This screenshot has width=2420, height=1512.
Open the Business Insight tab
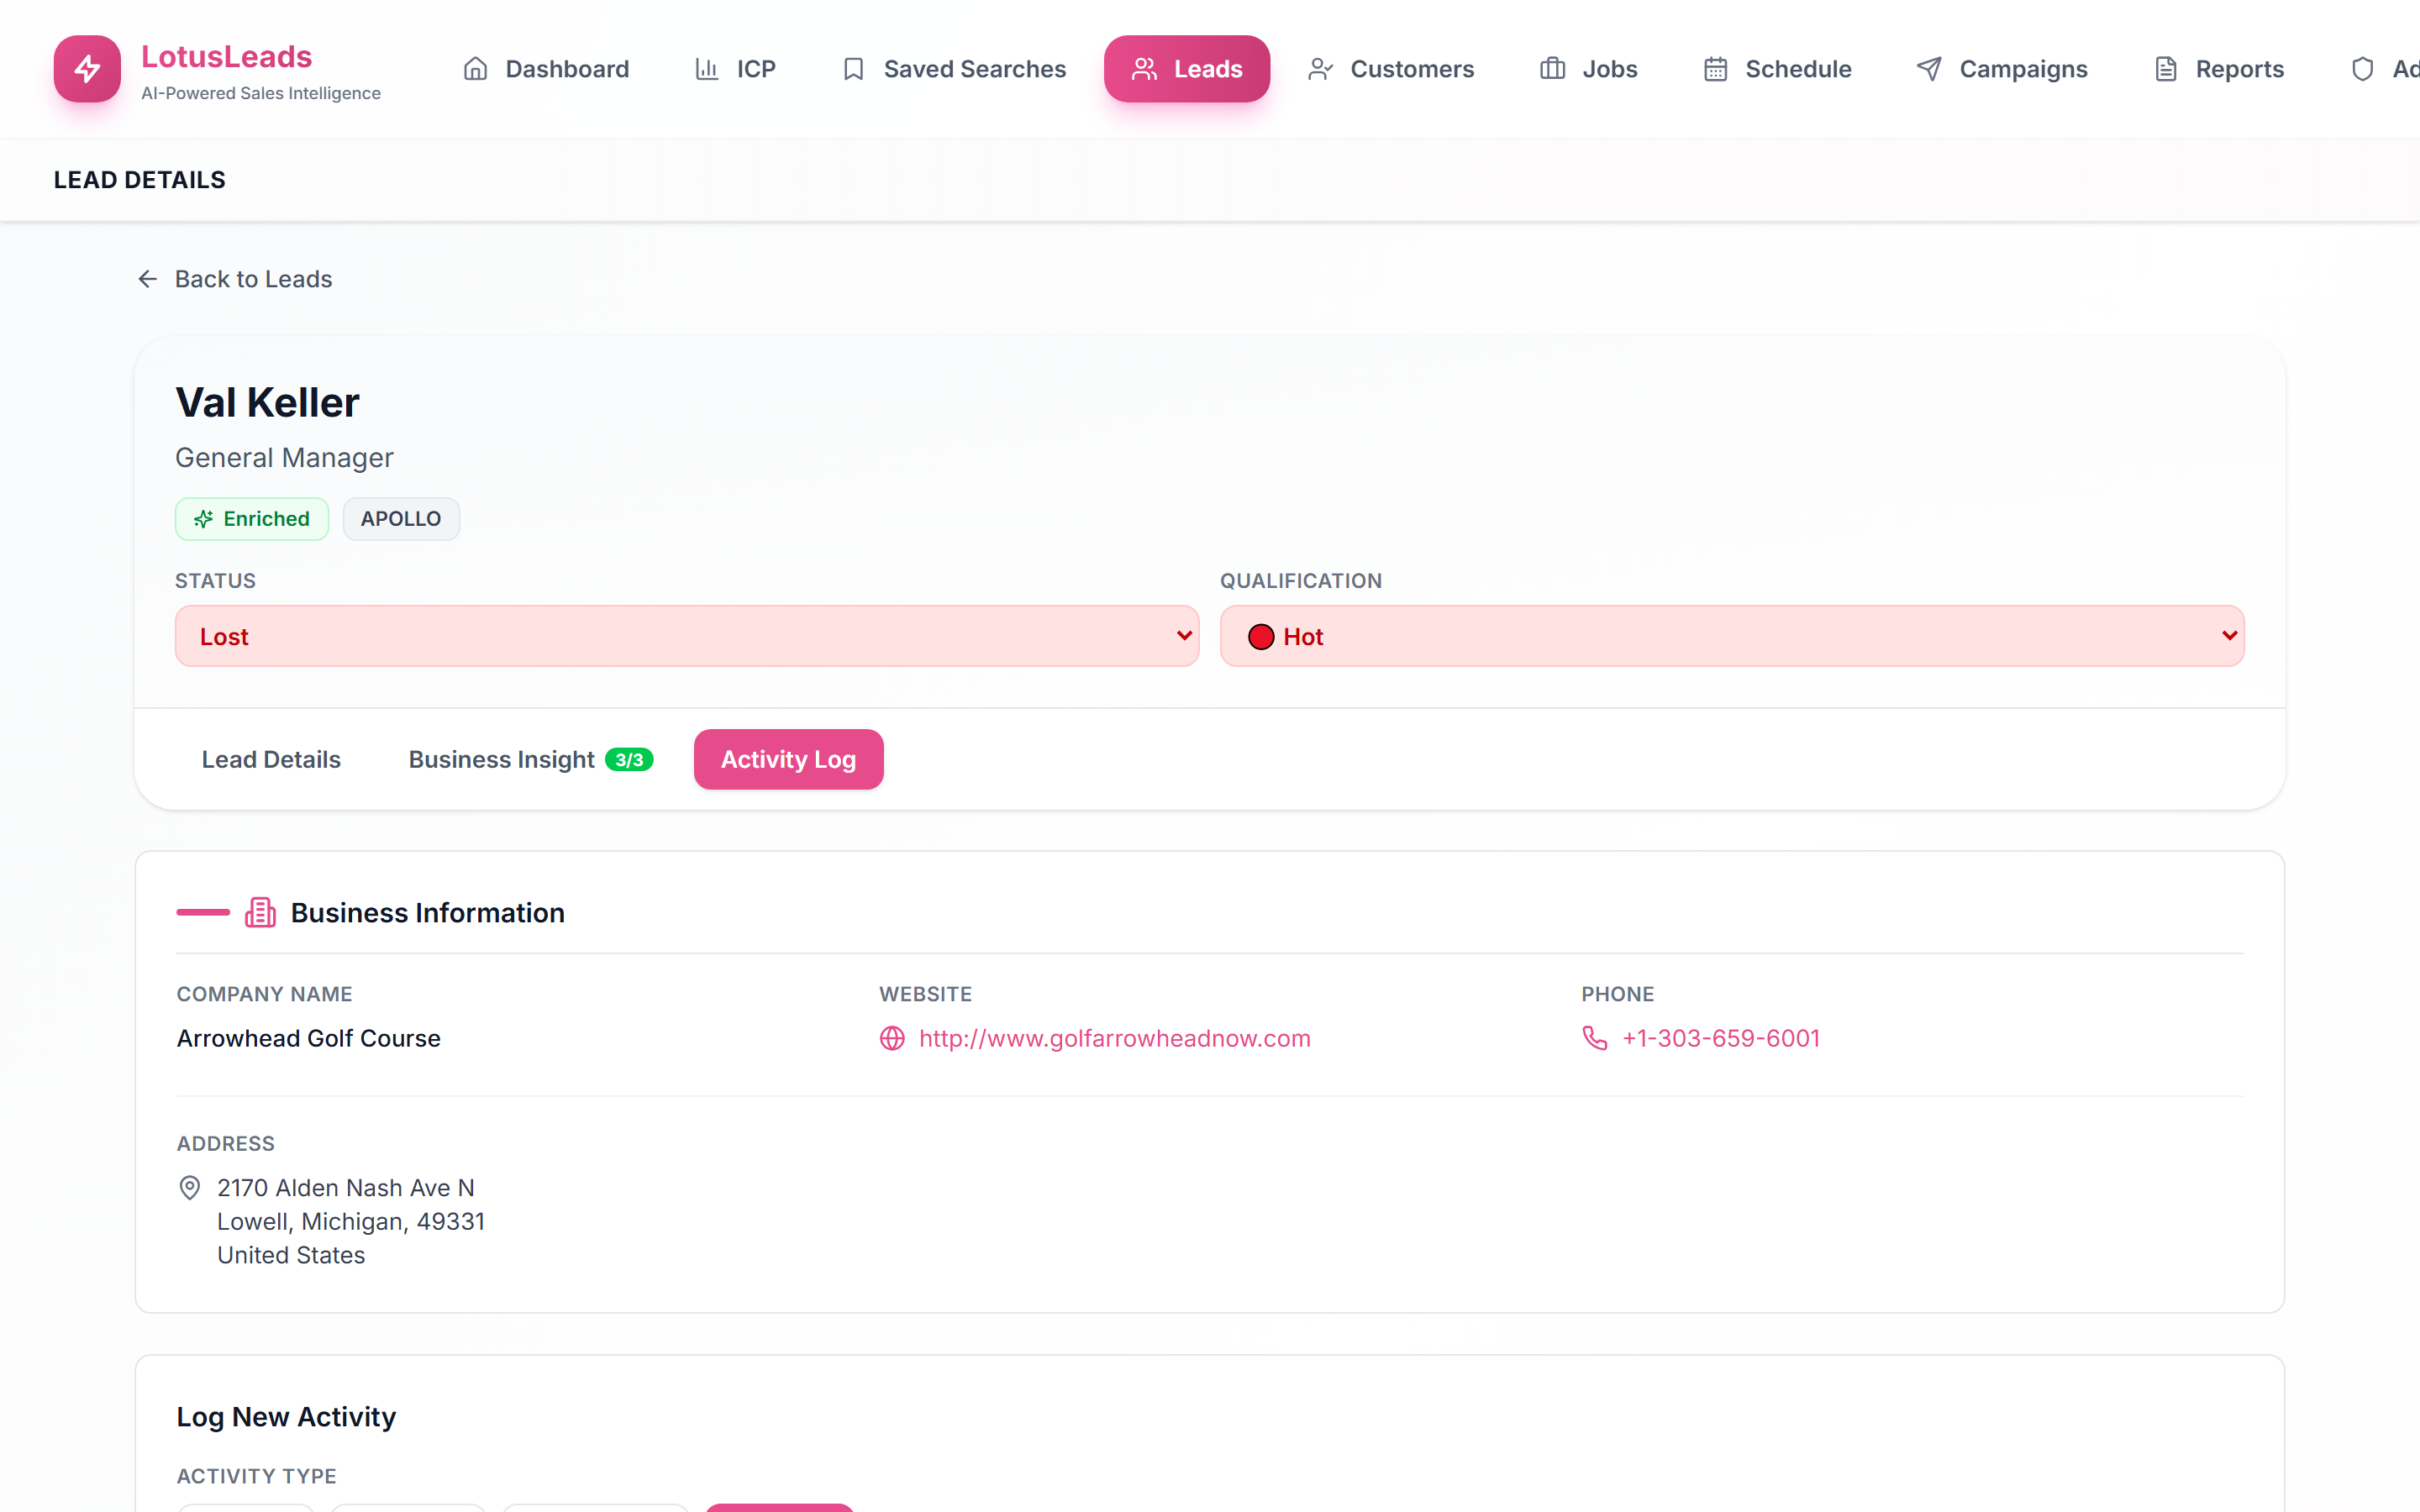click(531, 759)
